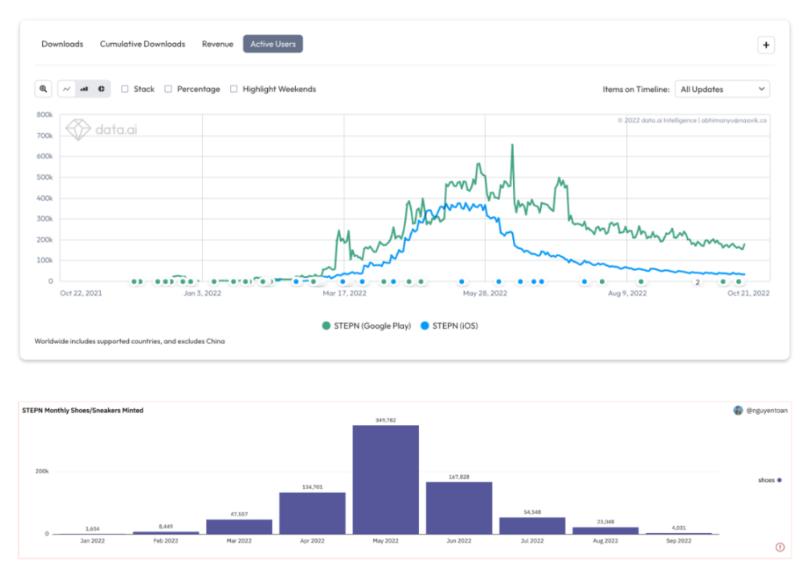
Task: Switch to the Downloads tab
Action: click(62, 44)
